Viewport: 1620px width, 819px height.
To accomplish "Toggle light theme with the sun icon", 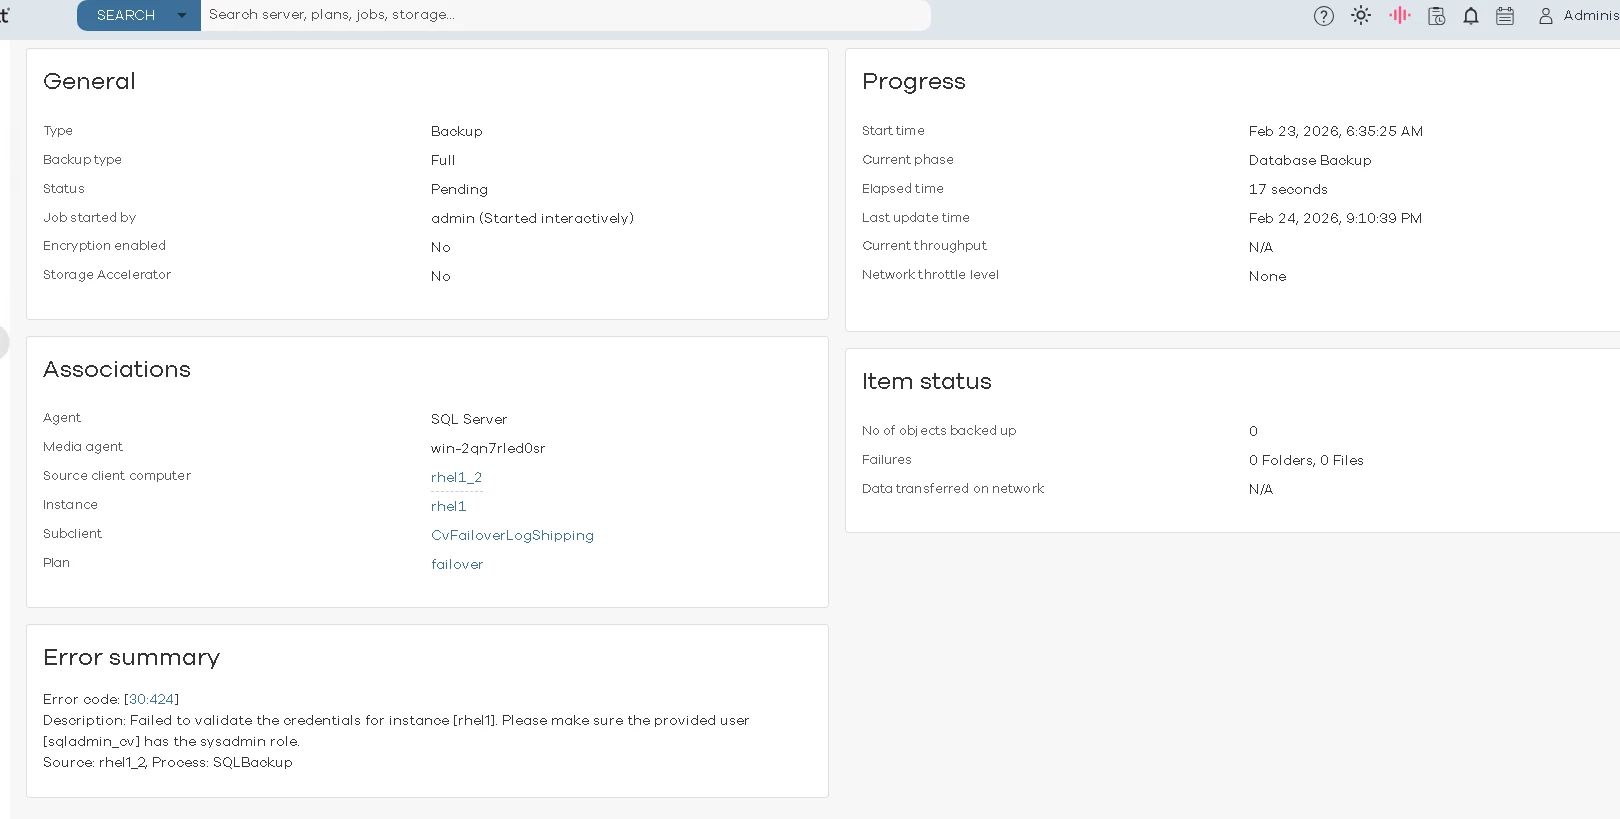I will [x=1361, y=16].
